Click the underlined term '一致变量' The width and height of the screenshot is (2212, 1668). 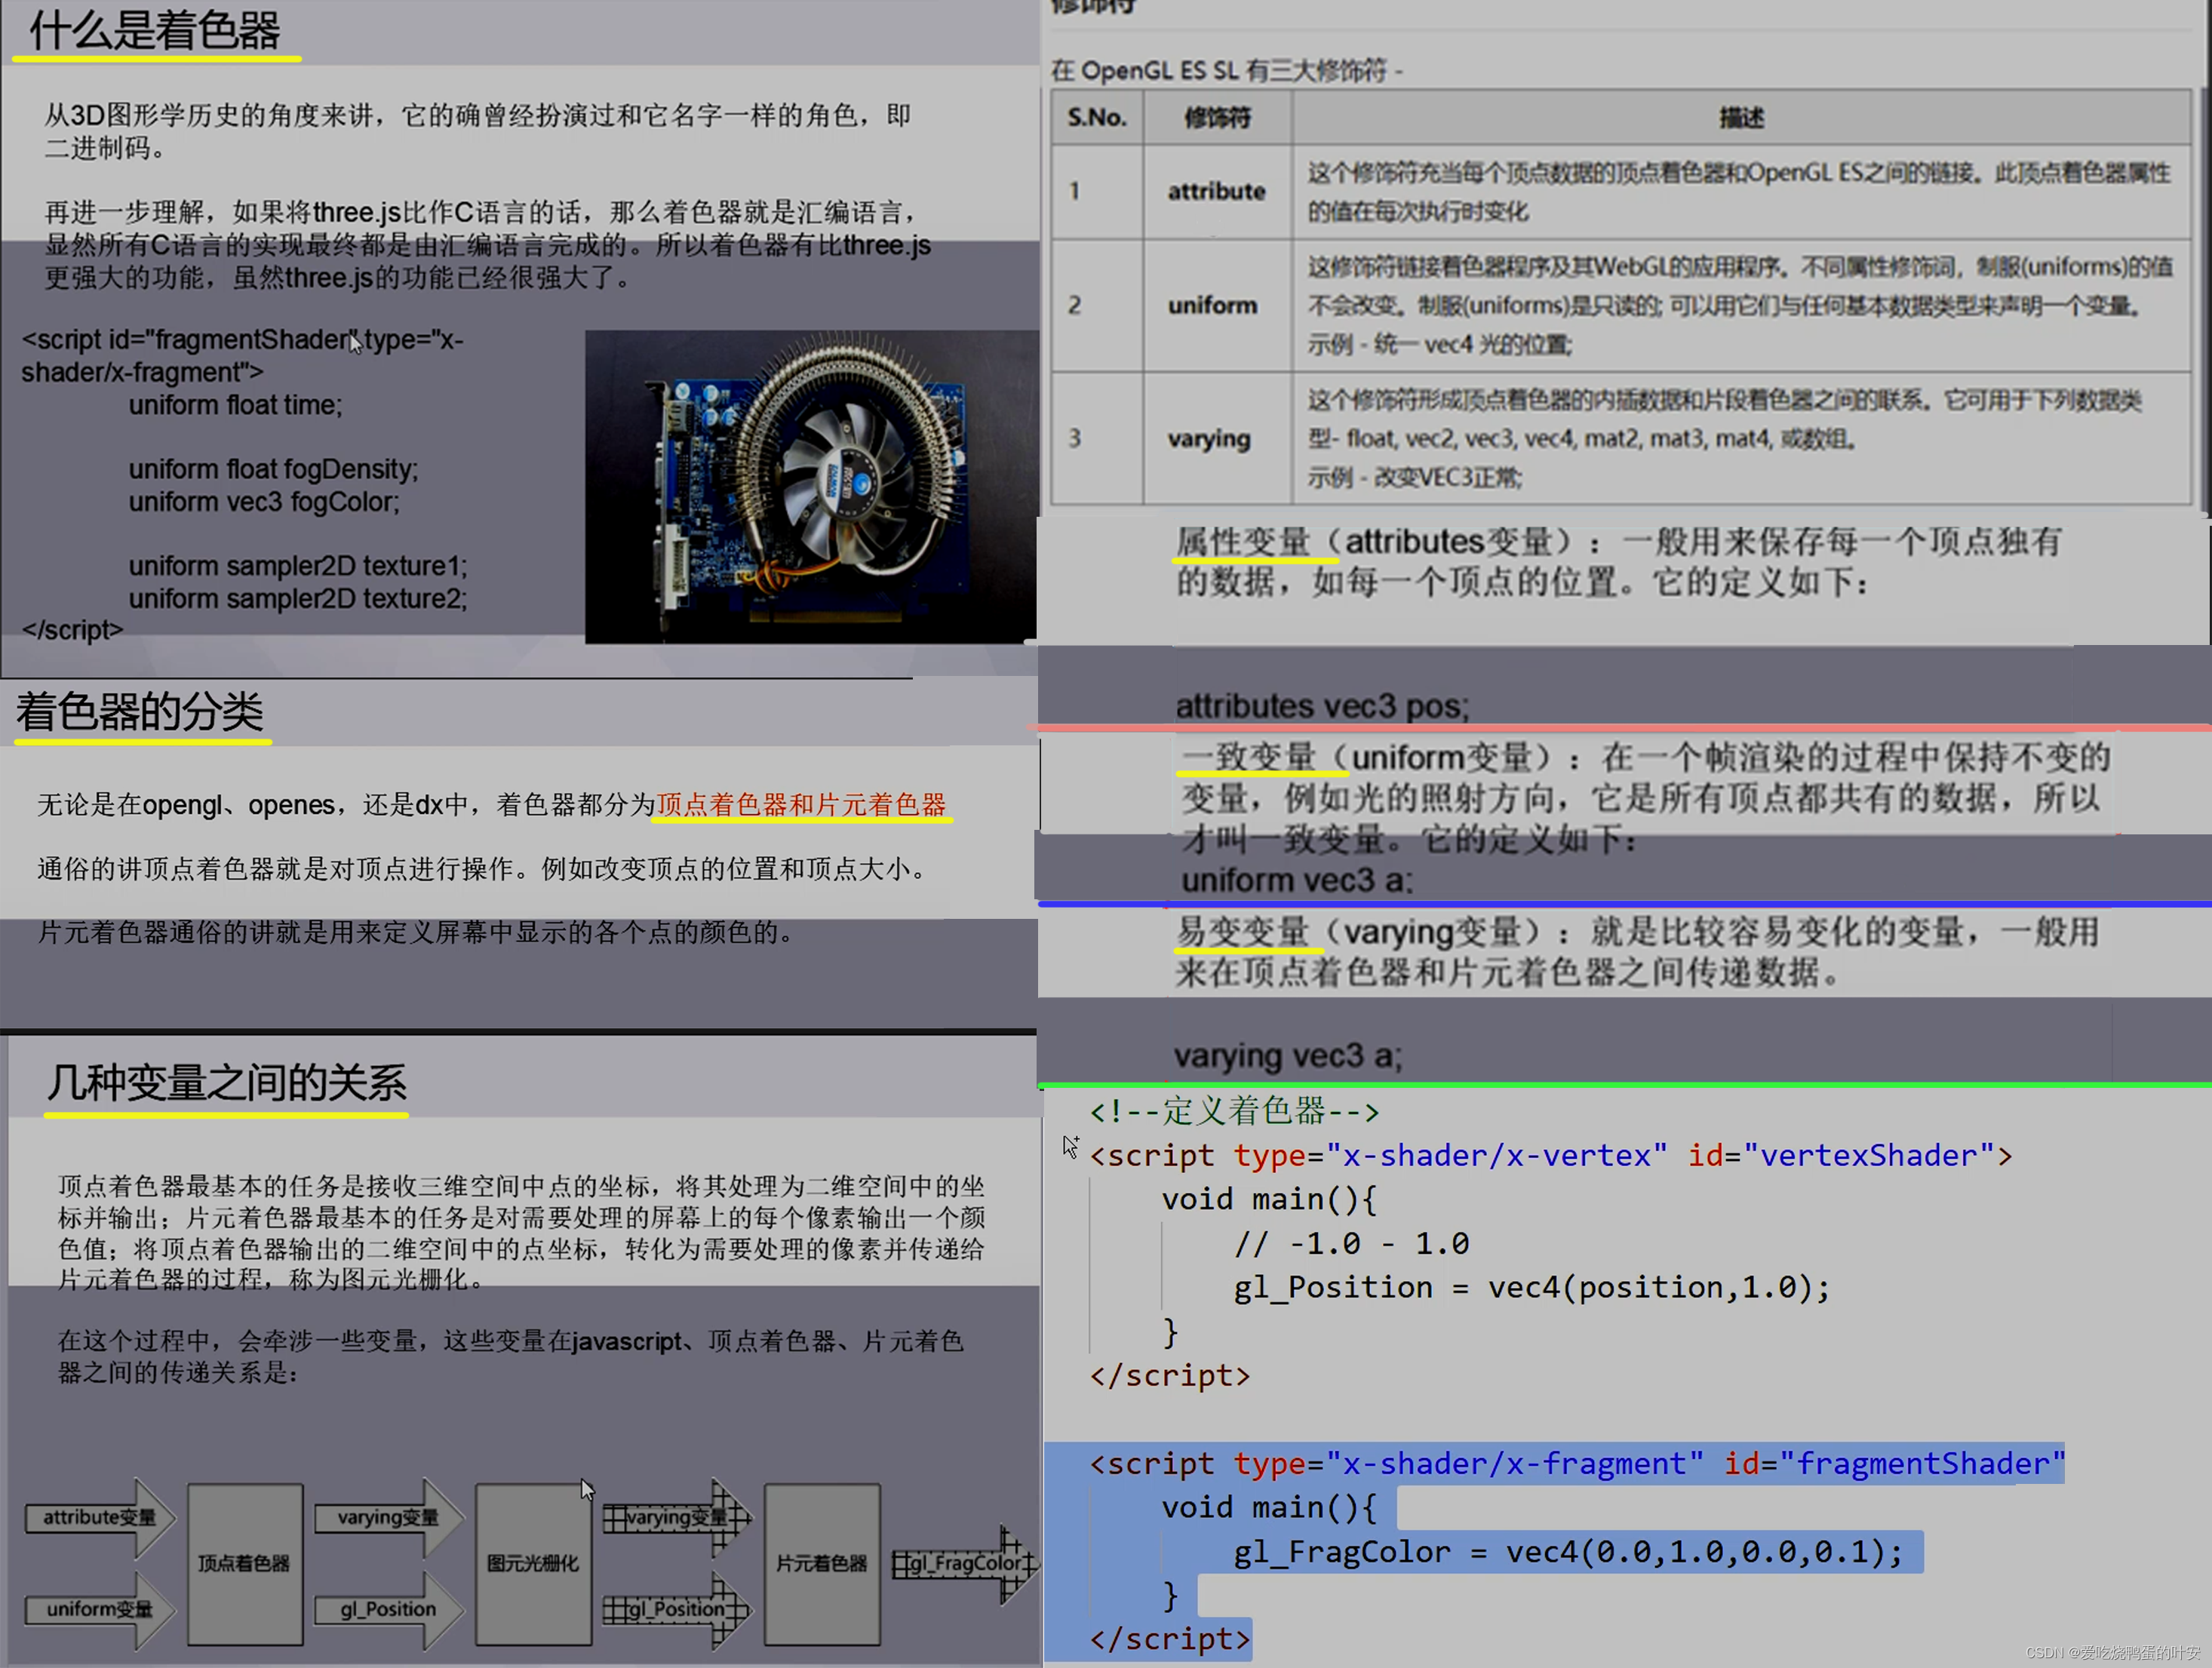click(1249, 757)
